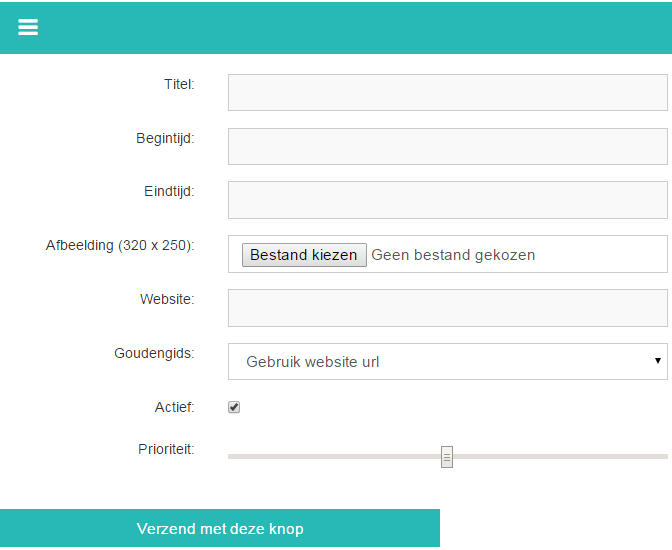Select the Website input field
Viewport: 672px width, 550px height.
(447, 308)
